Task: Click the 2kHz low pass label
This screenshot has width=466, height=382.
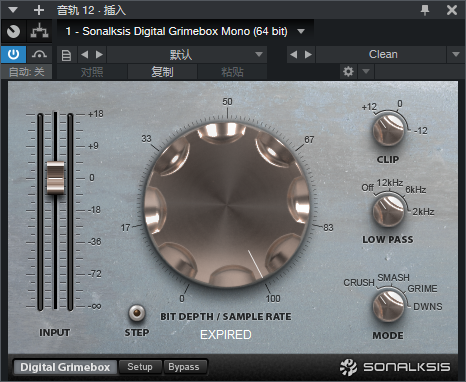Action: pos(423,212)
